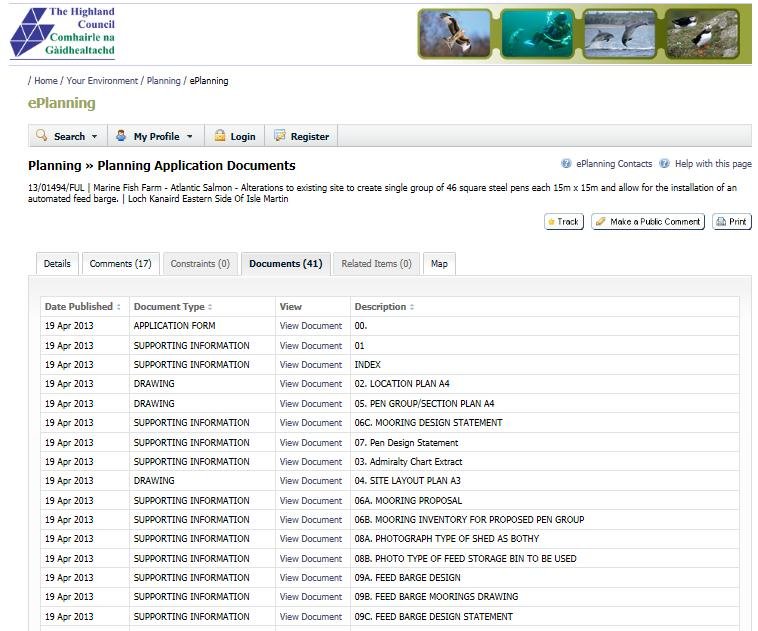Viewport: 758px width, 631px height.
Task: Click the Login padlock icon
Action: pyautogui.click(x=219, y=136)
